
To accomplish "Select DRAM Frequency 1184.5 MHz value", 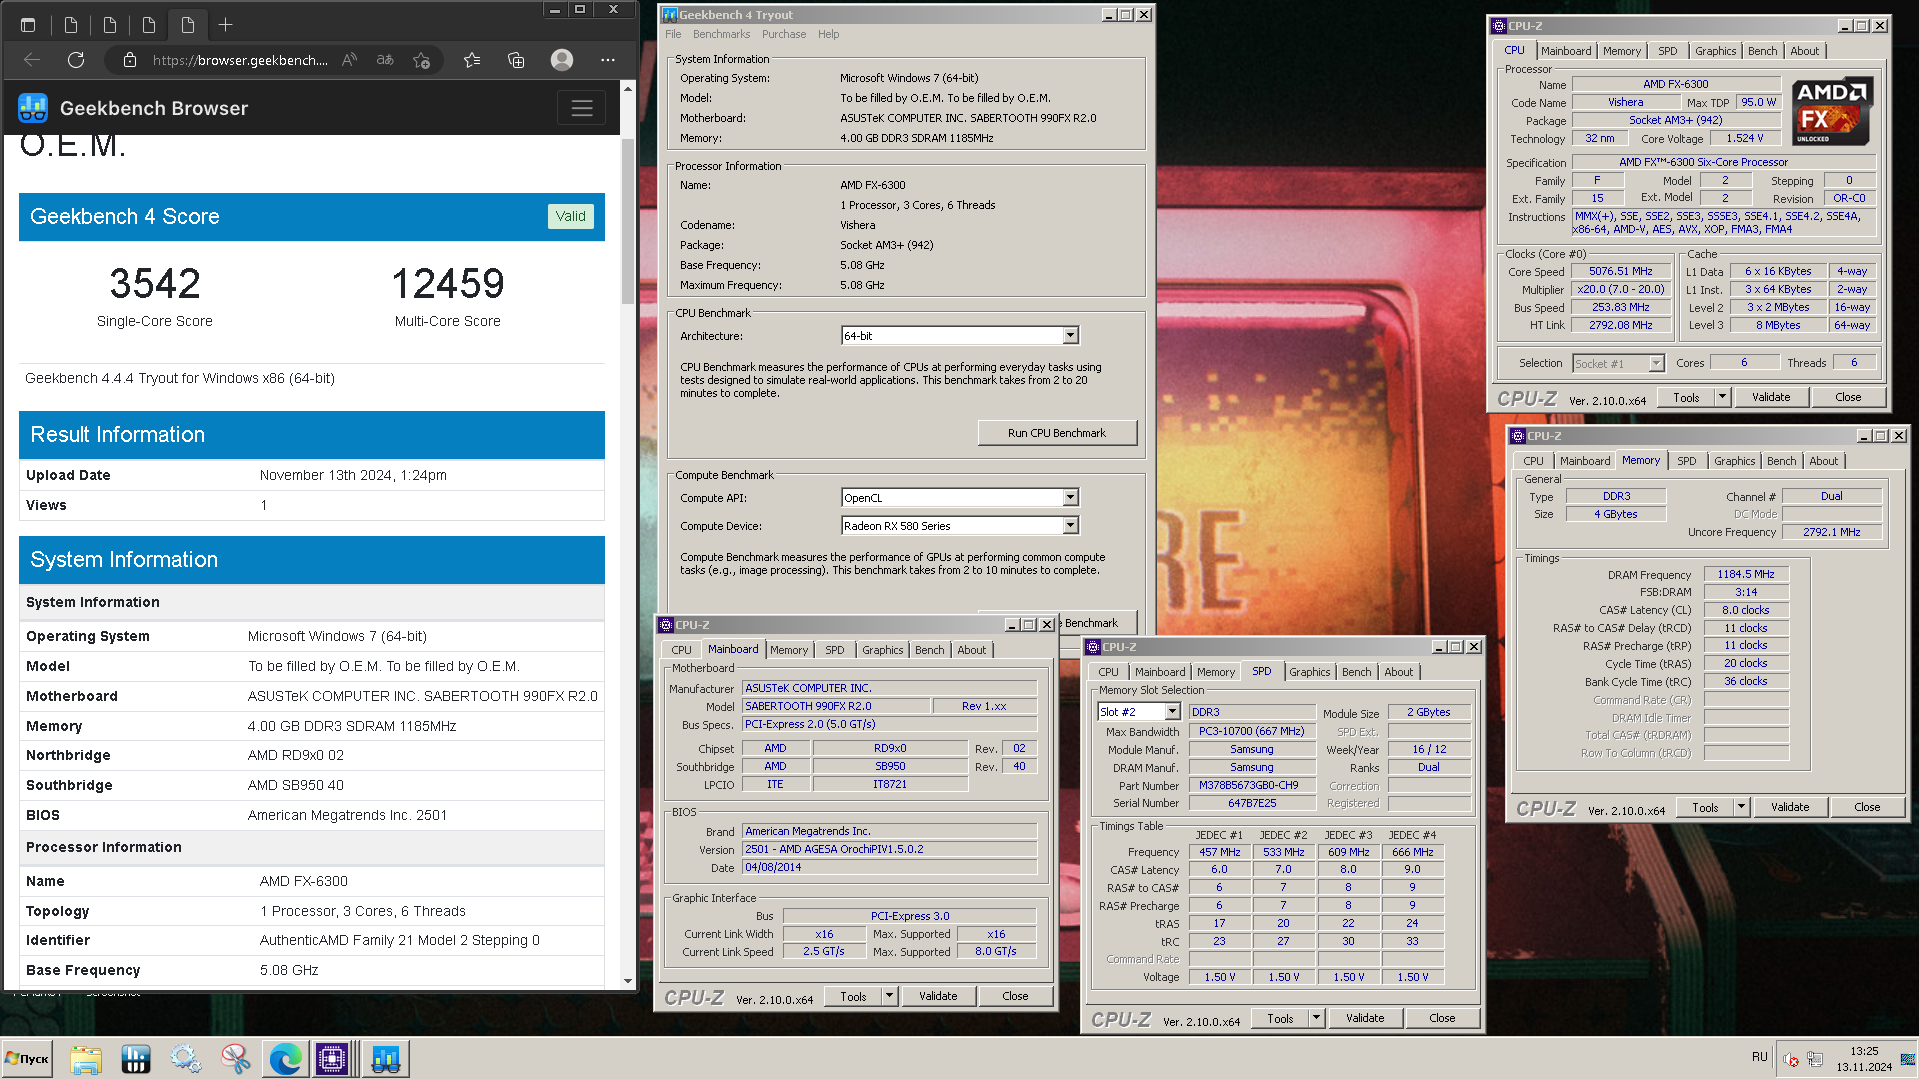I will tap(1746, 574).
